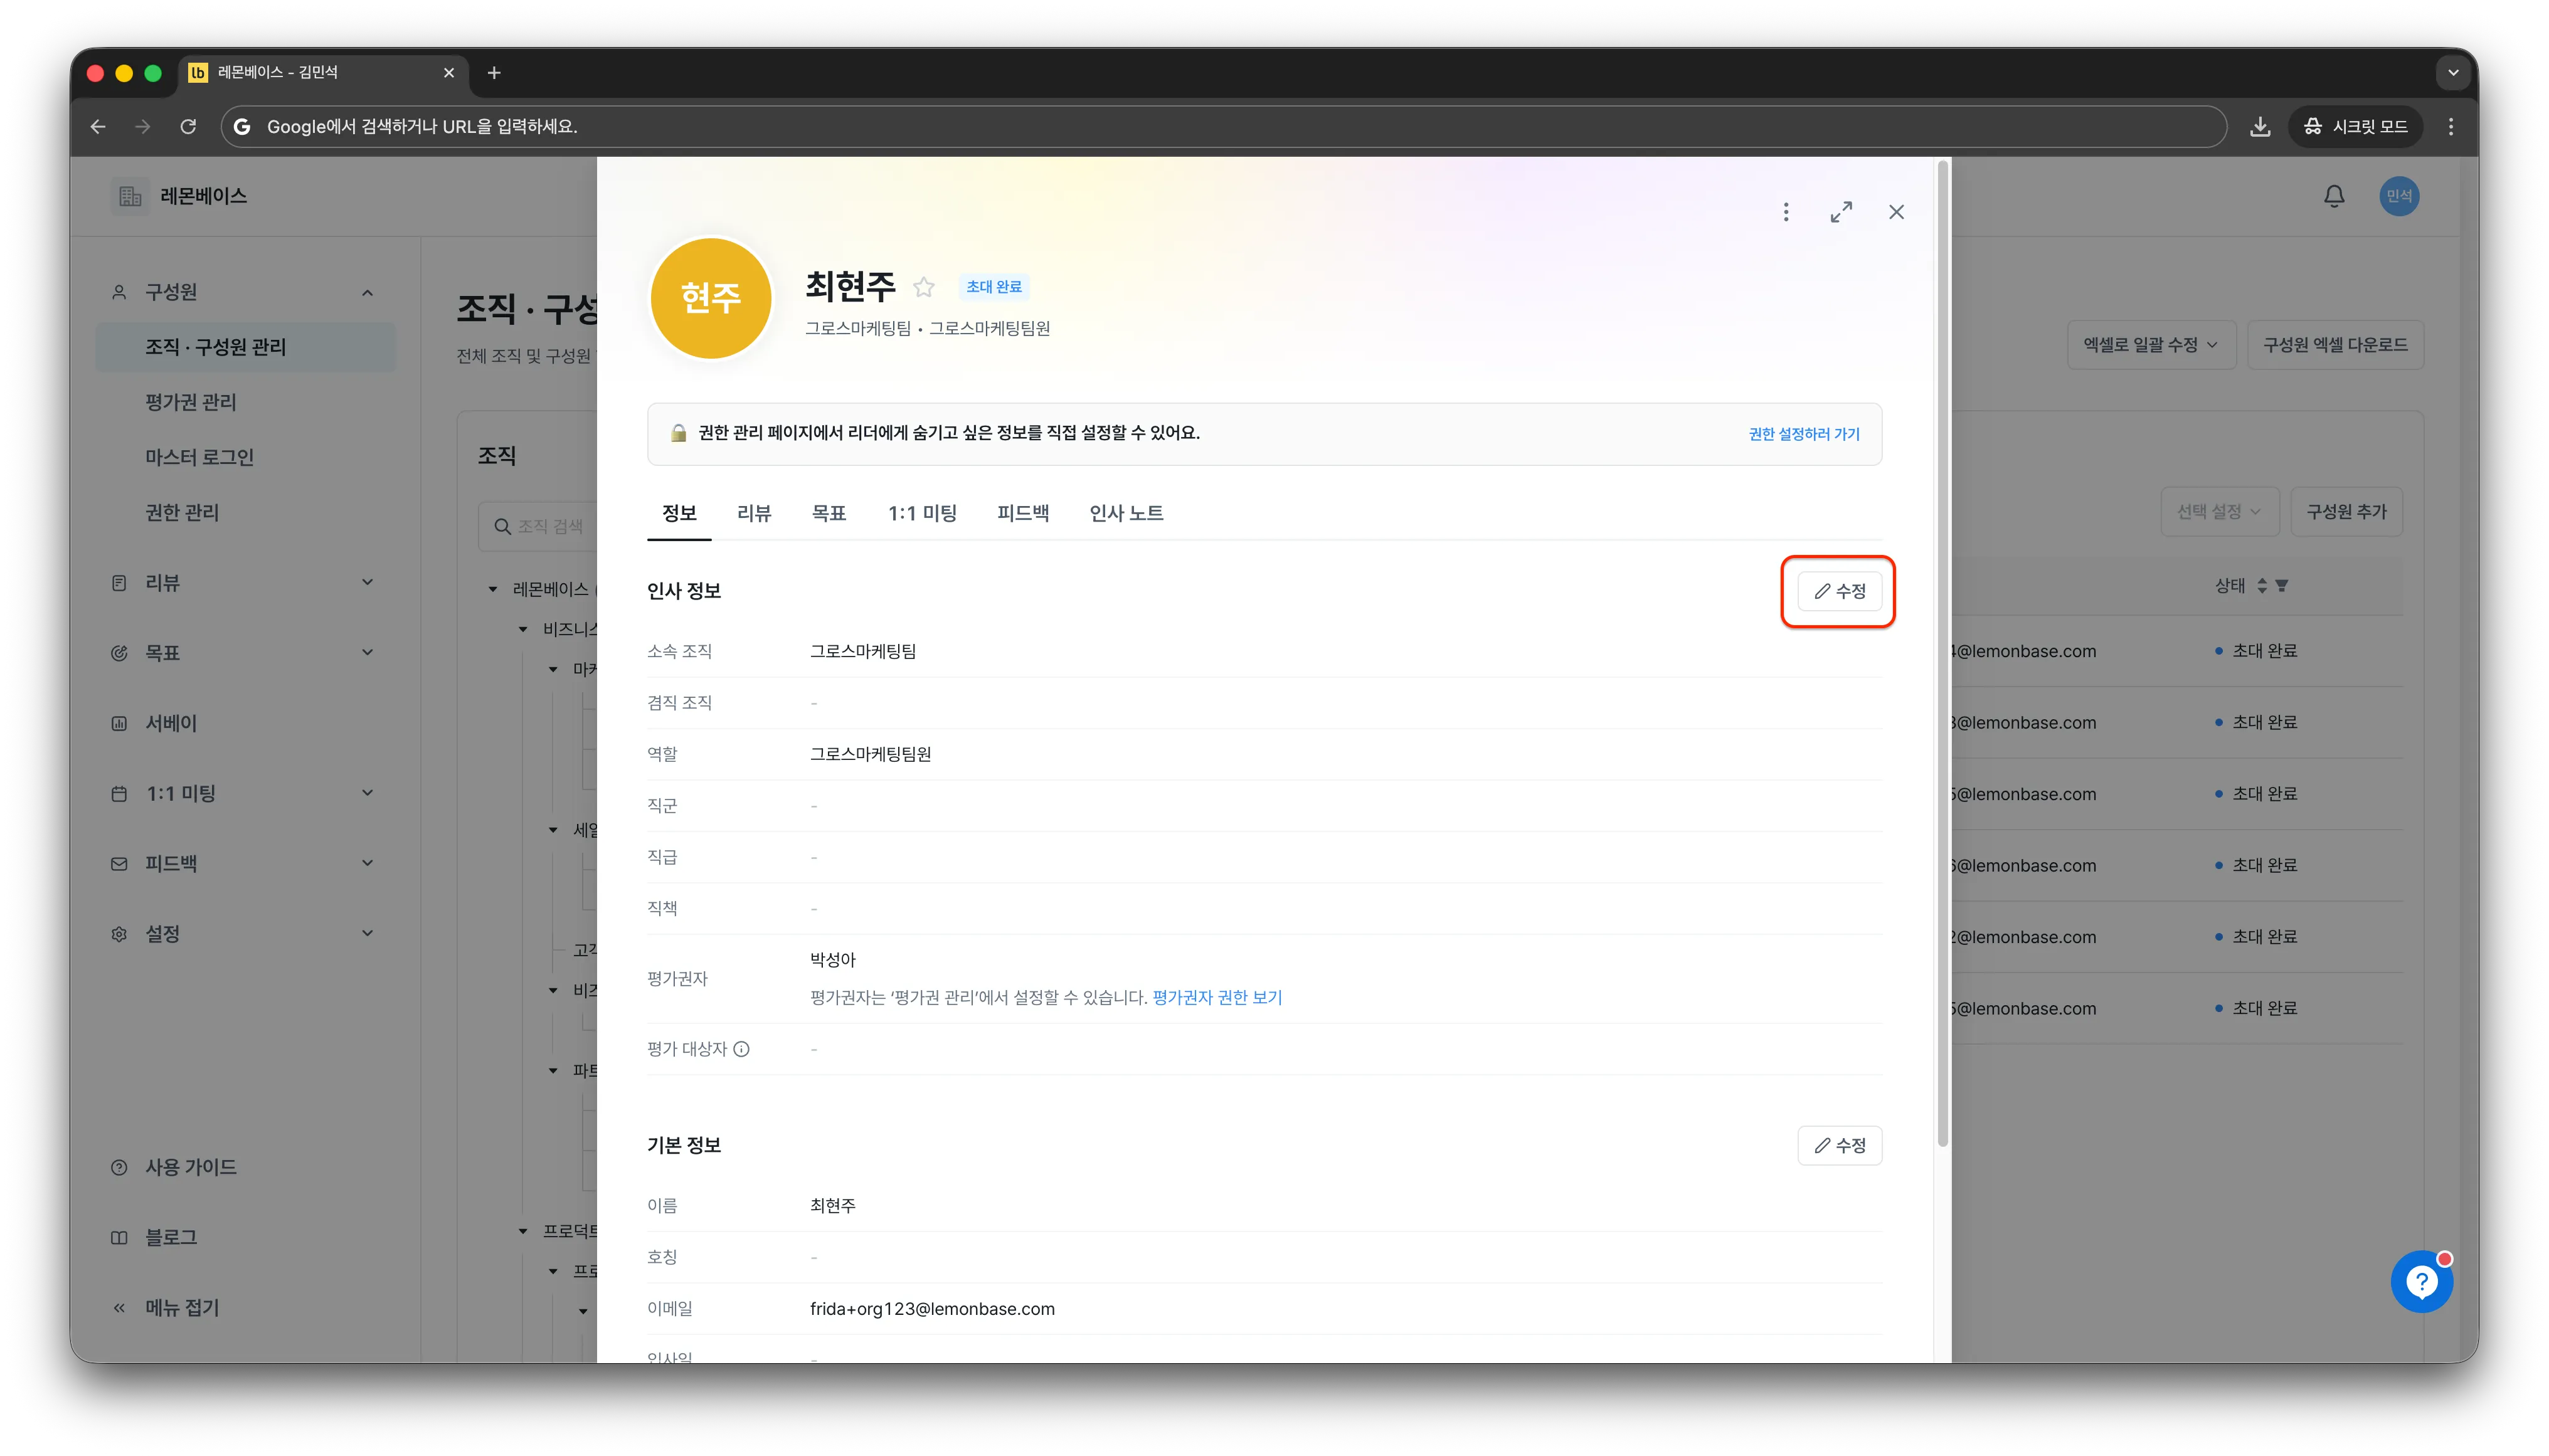2549x1456 pixels.
Task: Click the profile panel vertical scrollbar
Action: pyautogui.click(x=1942, y=652)
